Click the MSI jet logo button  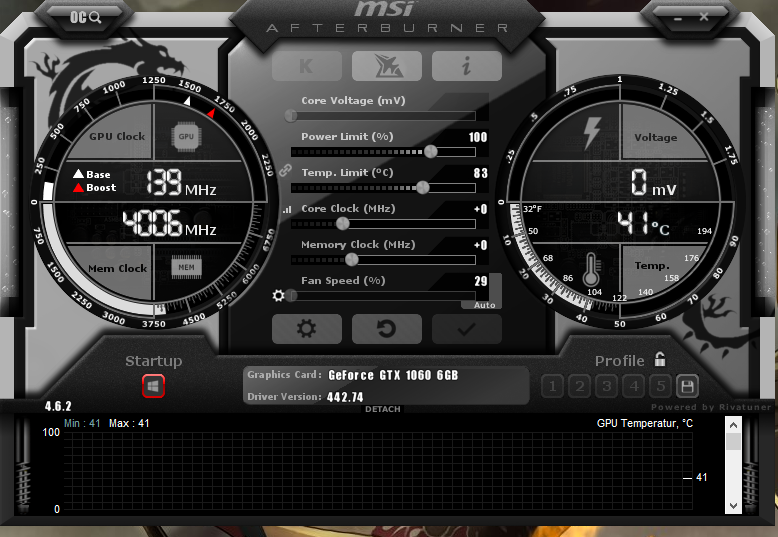[387, 66]
